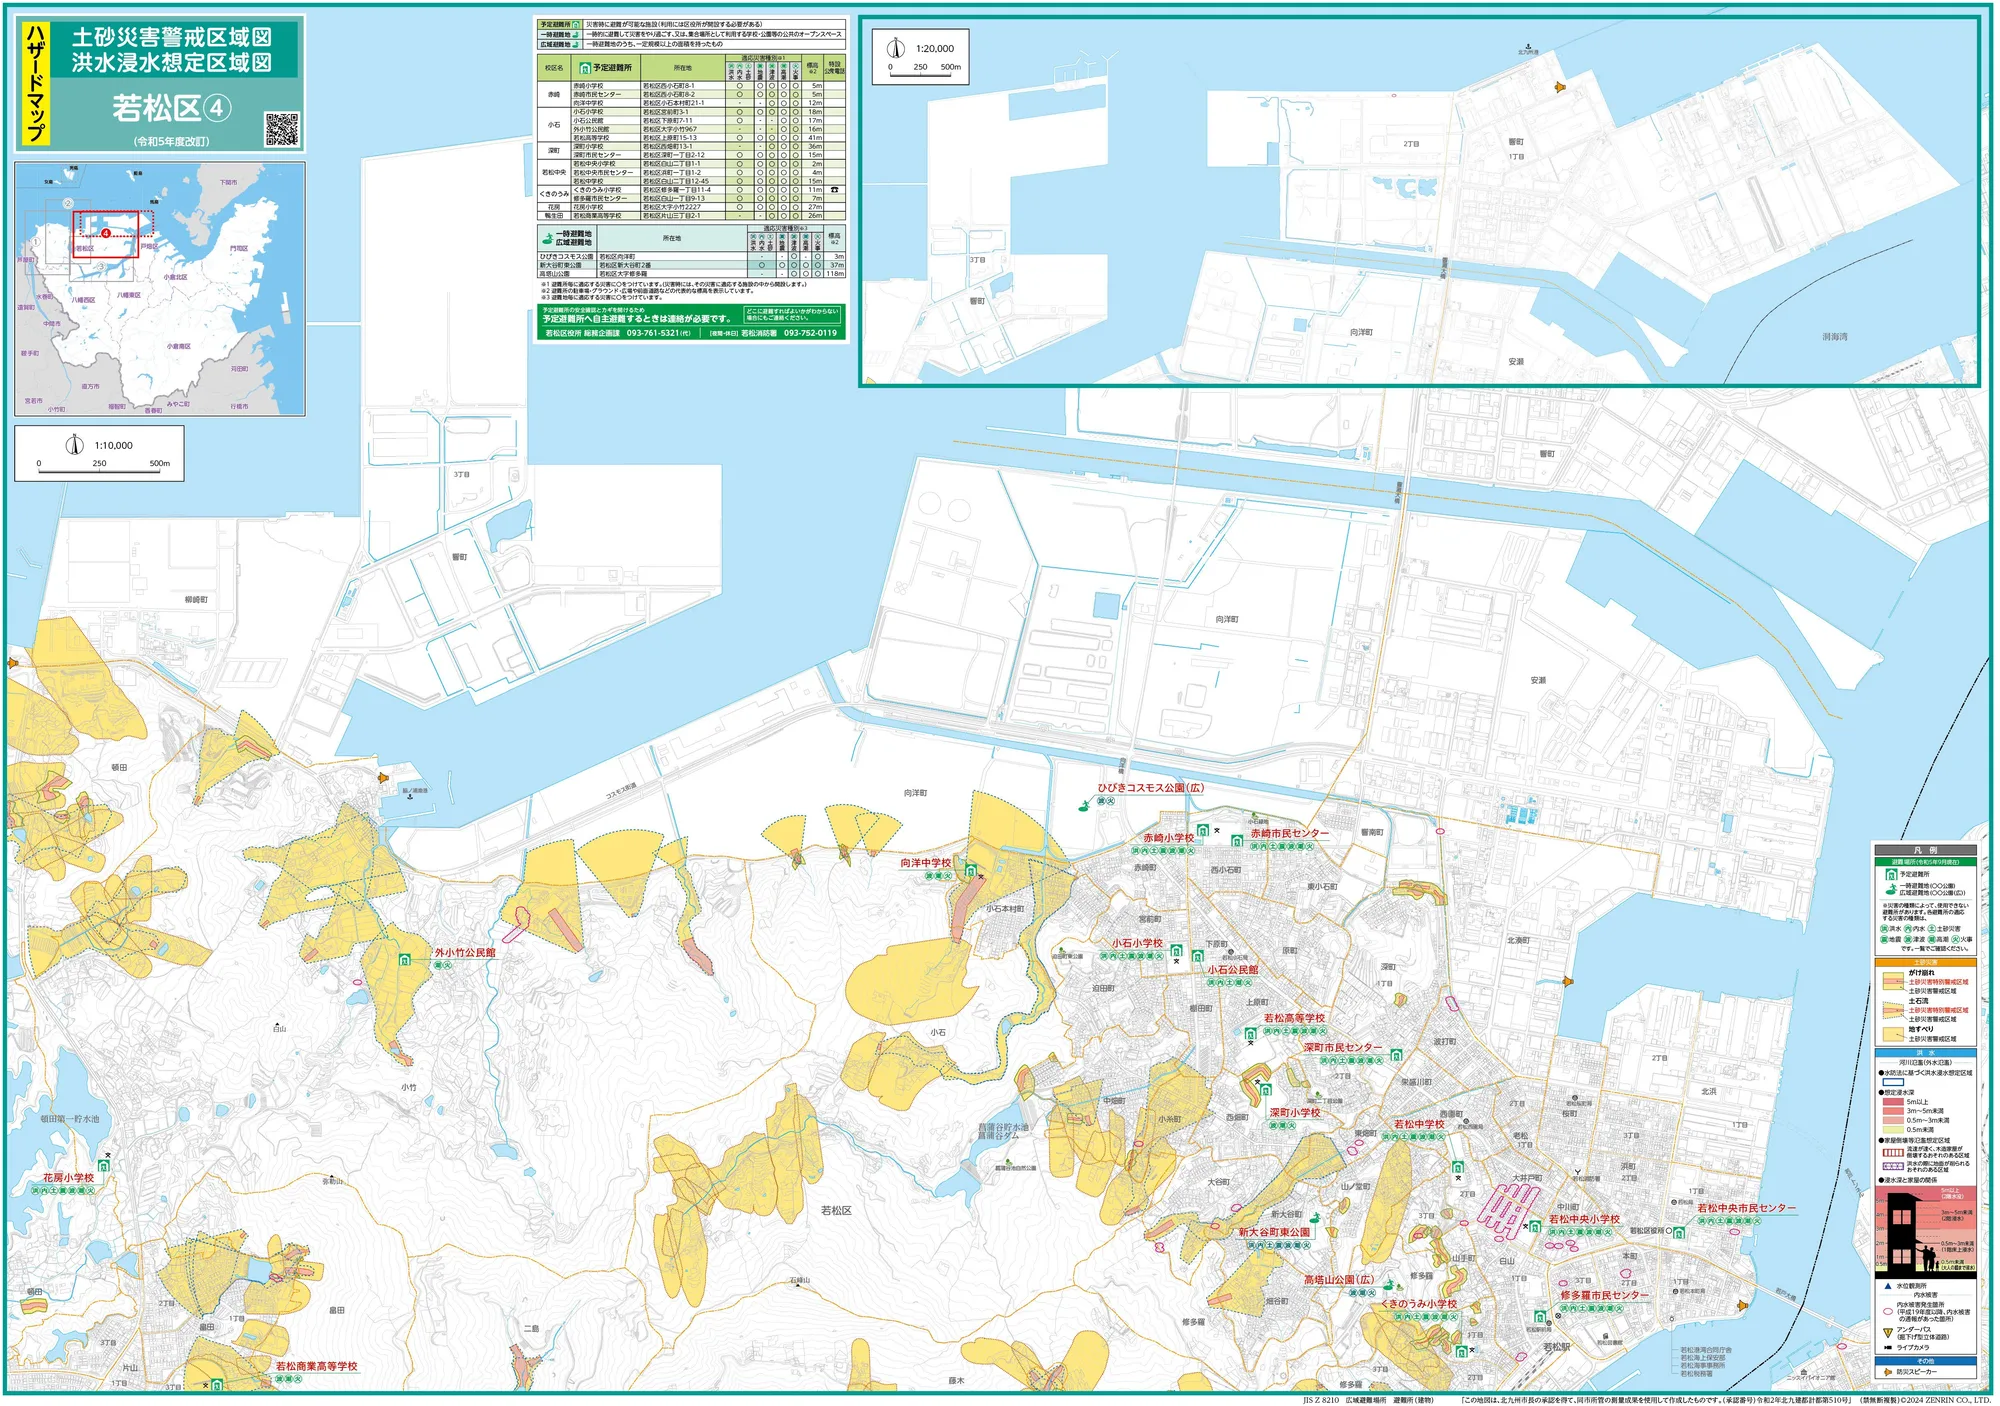Click the shelter icon next to 向洋中学校 map label
Image resolution: width=2000 pixels, height=1406 pixels.
(x=970, y=871)
